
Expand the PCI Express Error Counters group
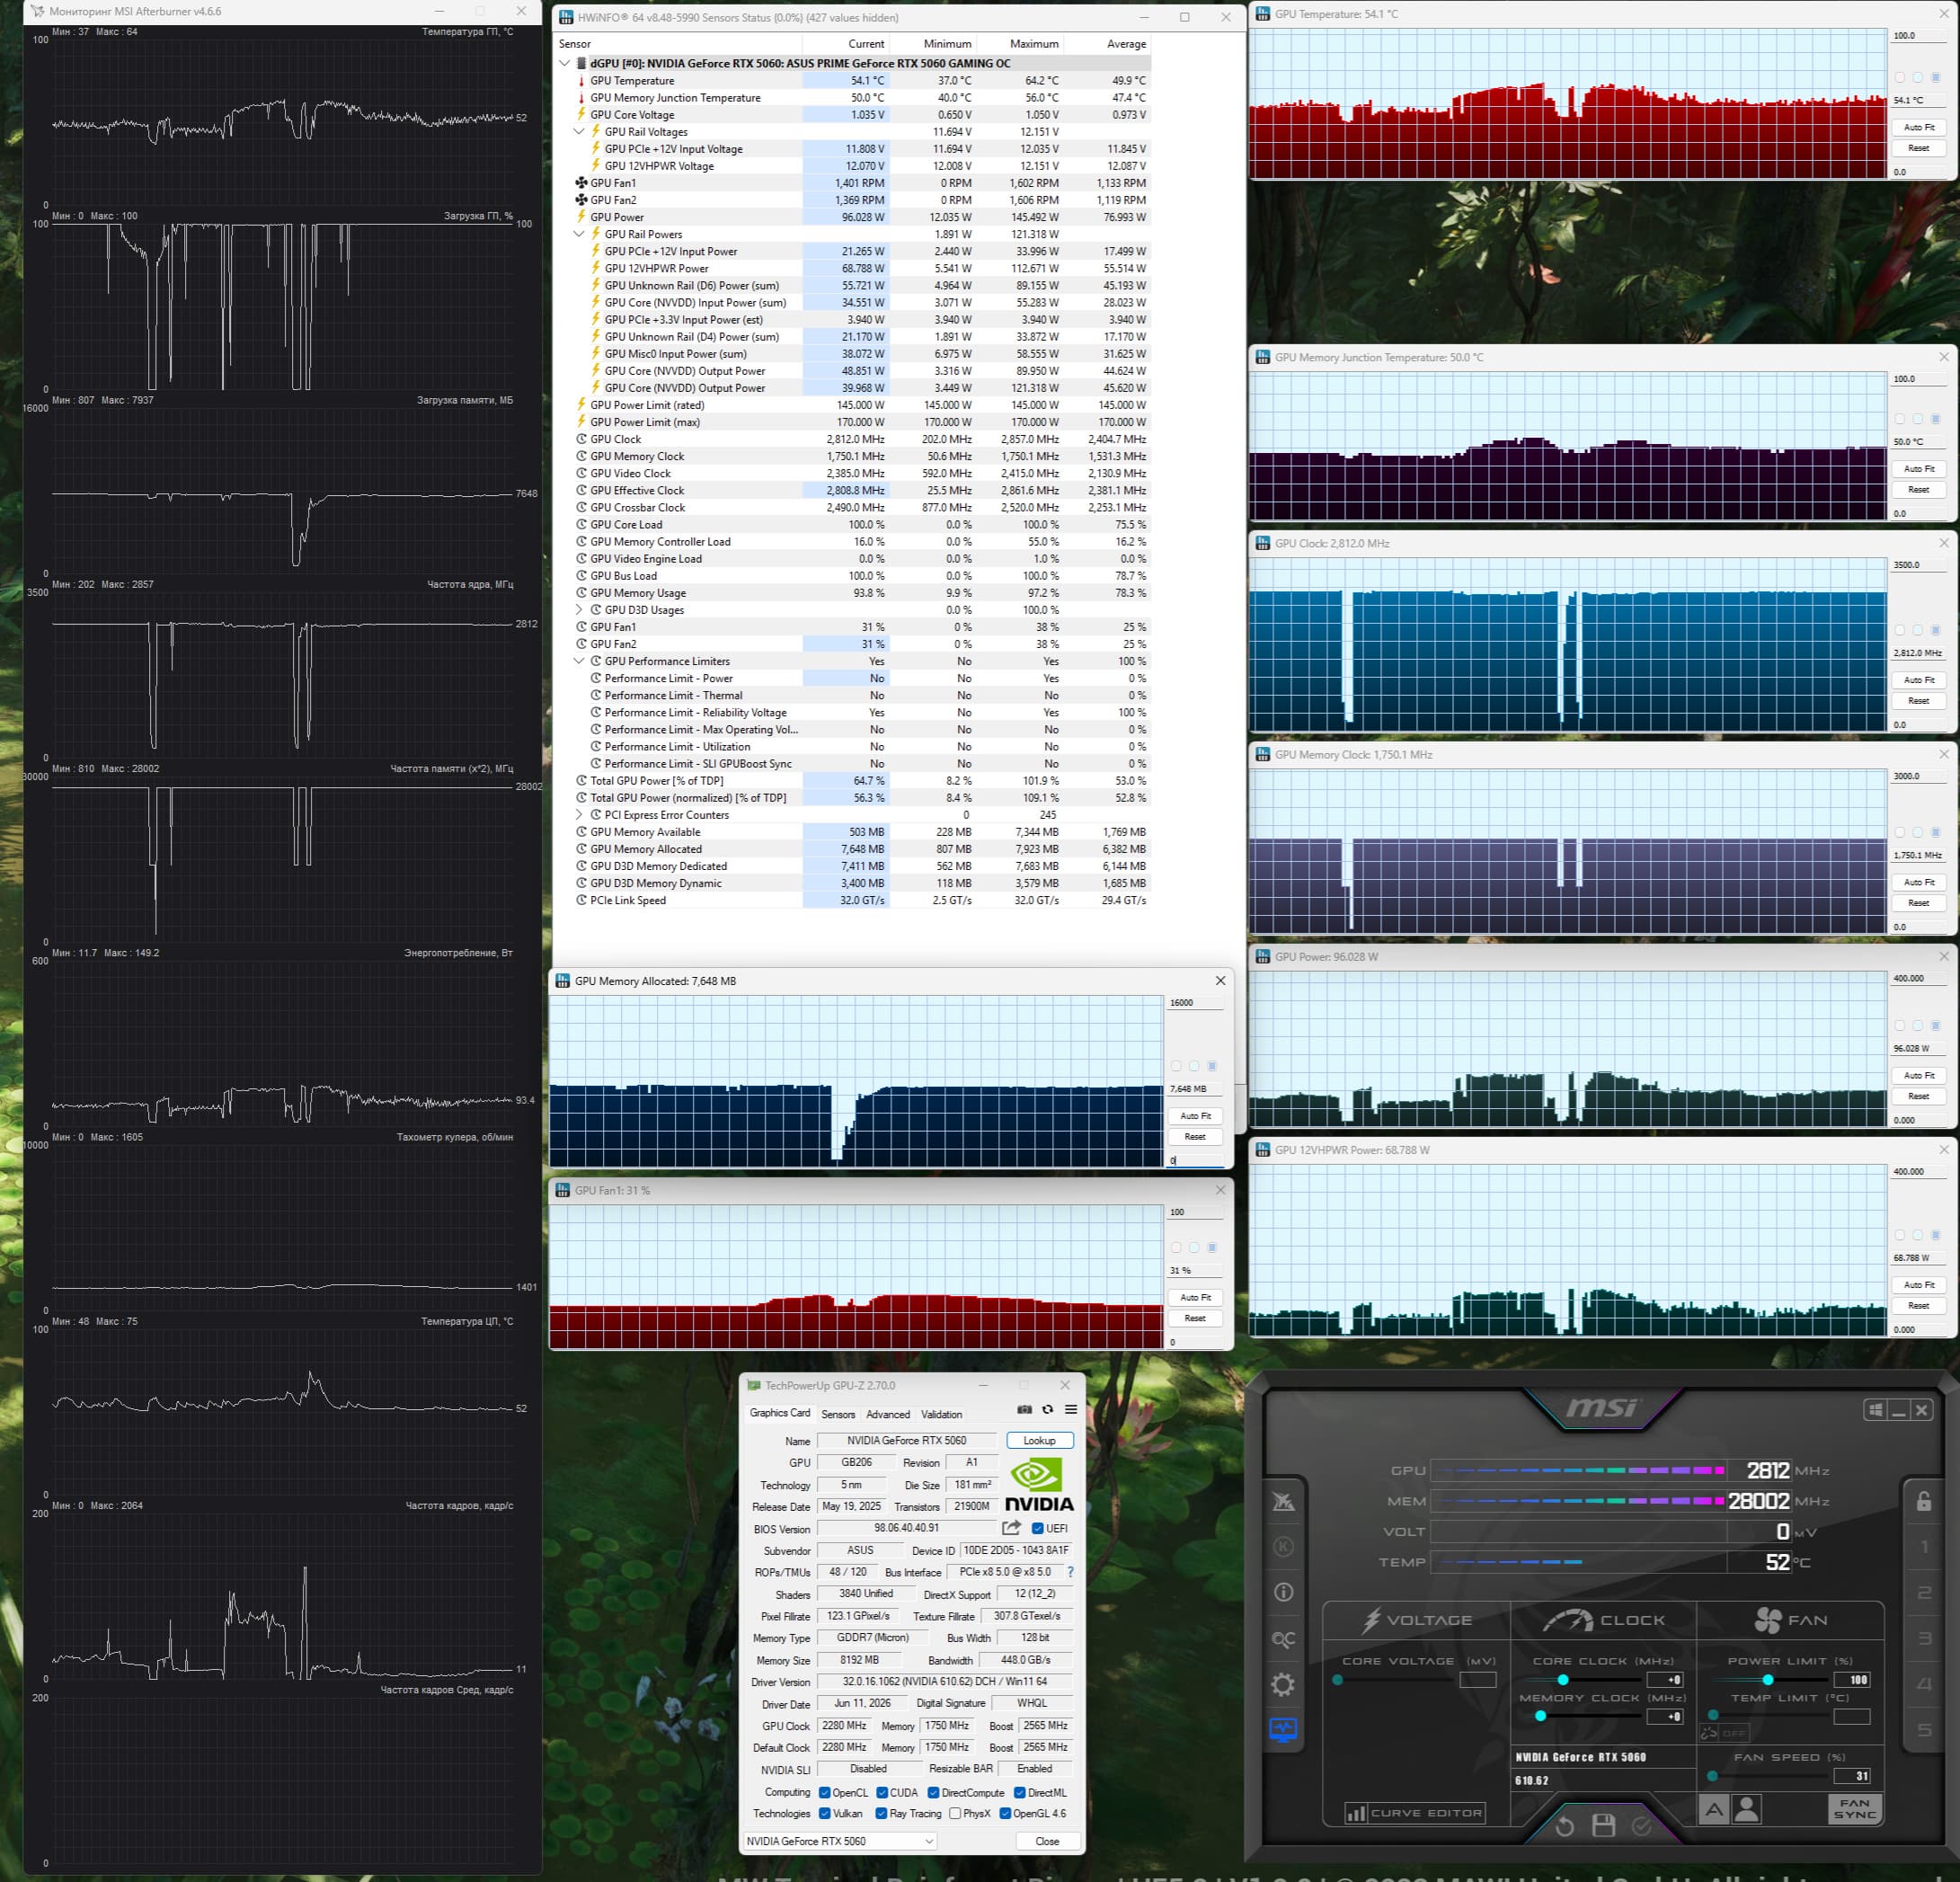tap(579, 815)
